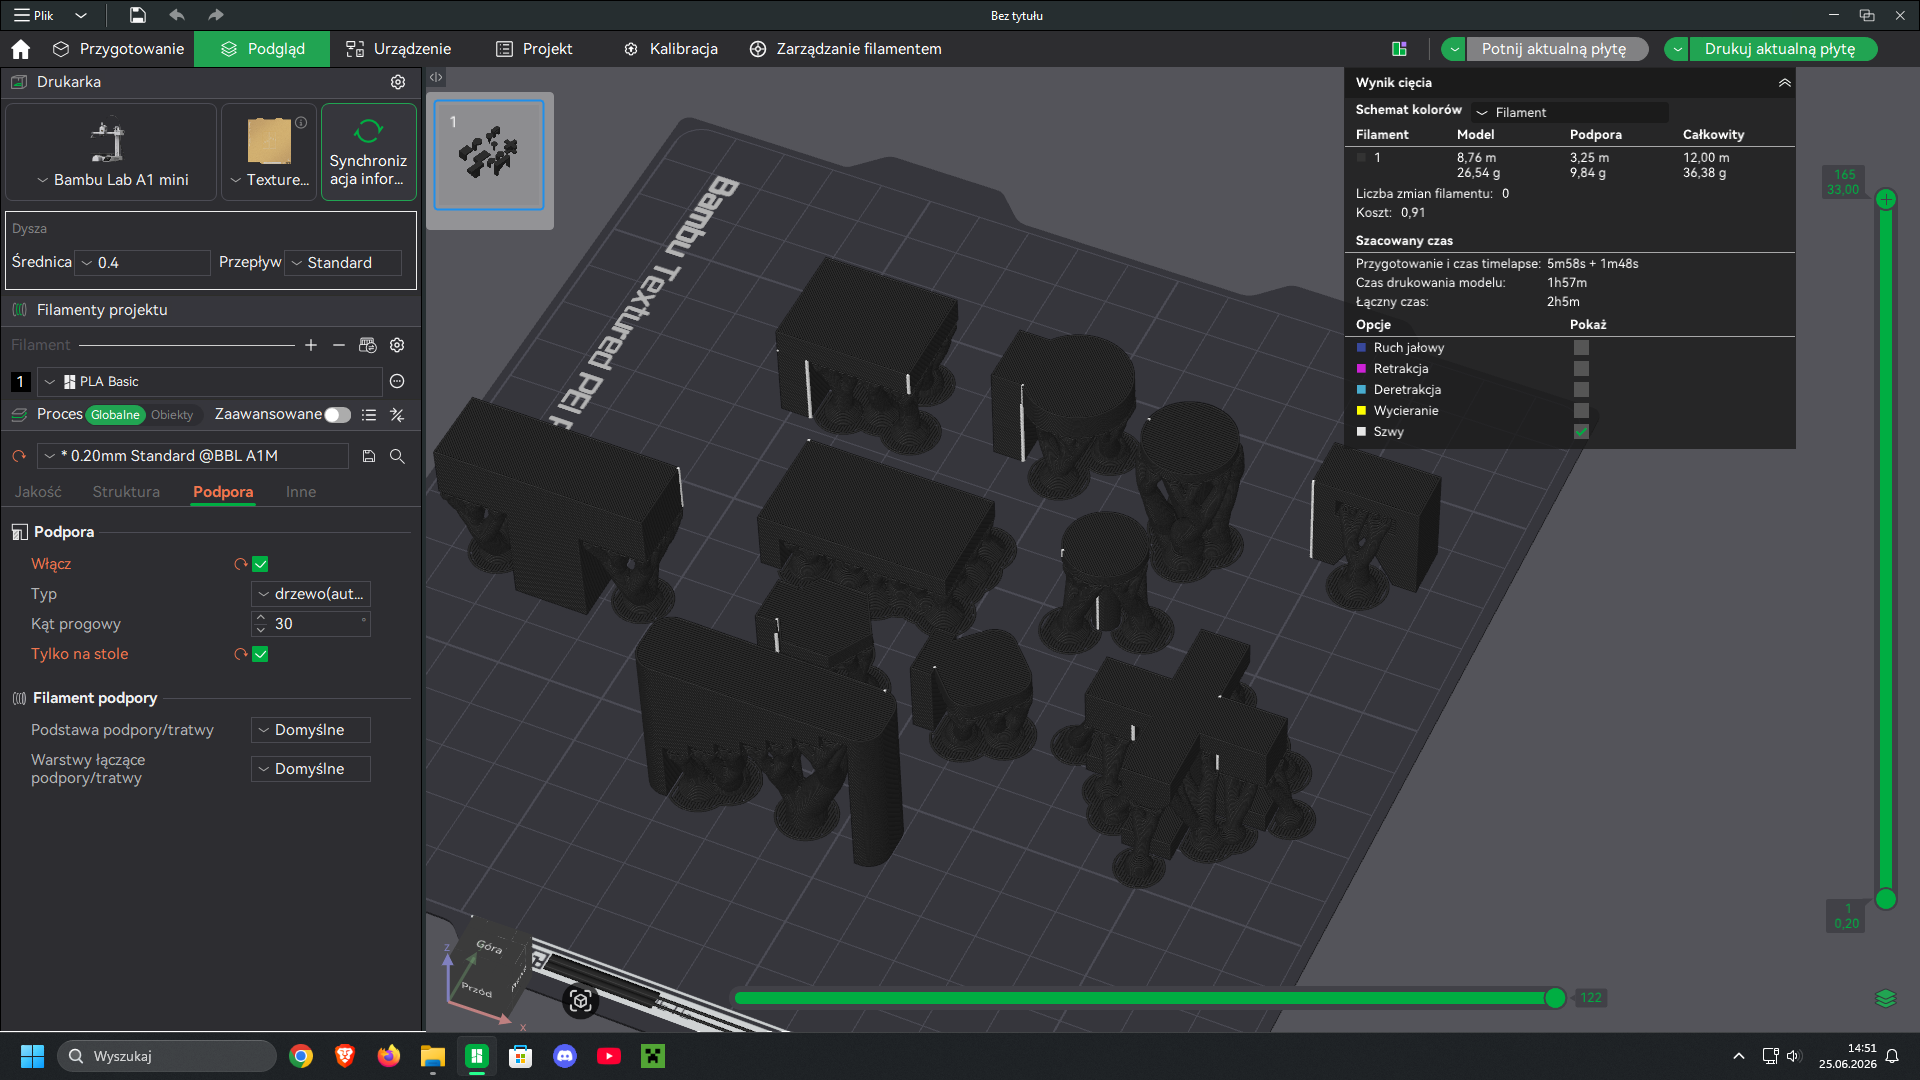Select the Obiekty process scope button
This screenshot has height=1080, width=1920.
(172, 415)
